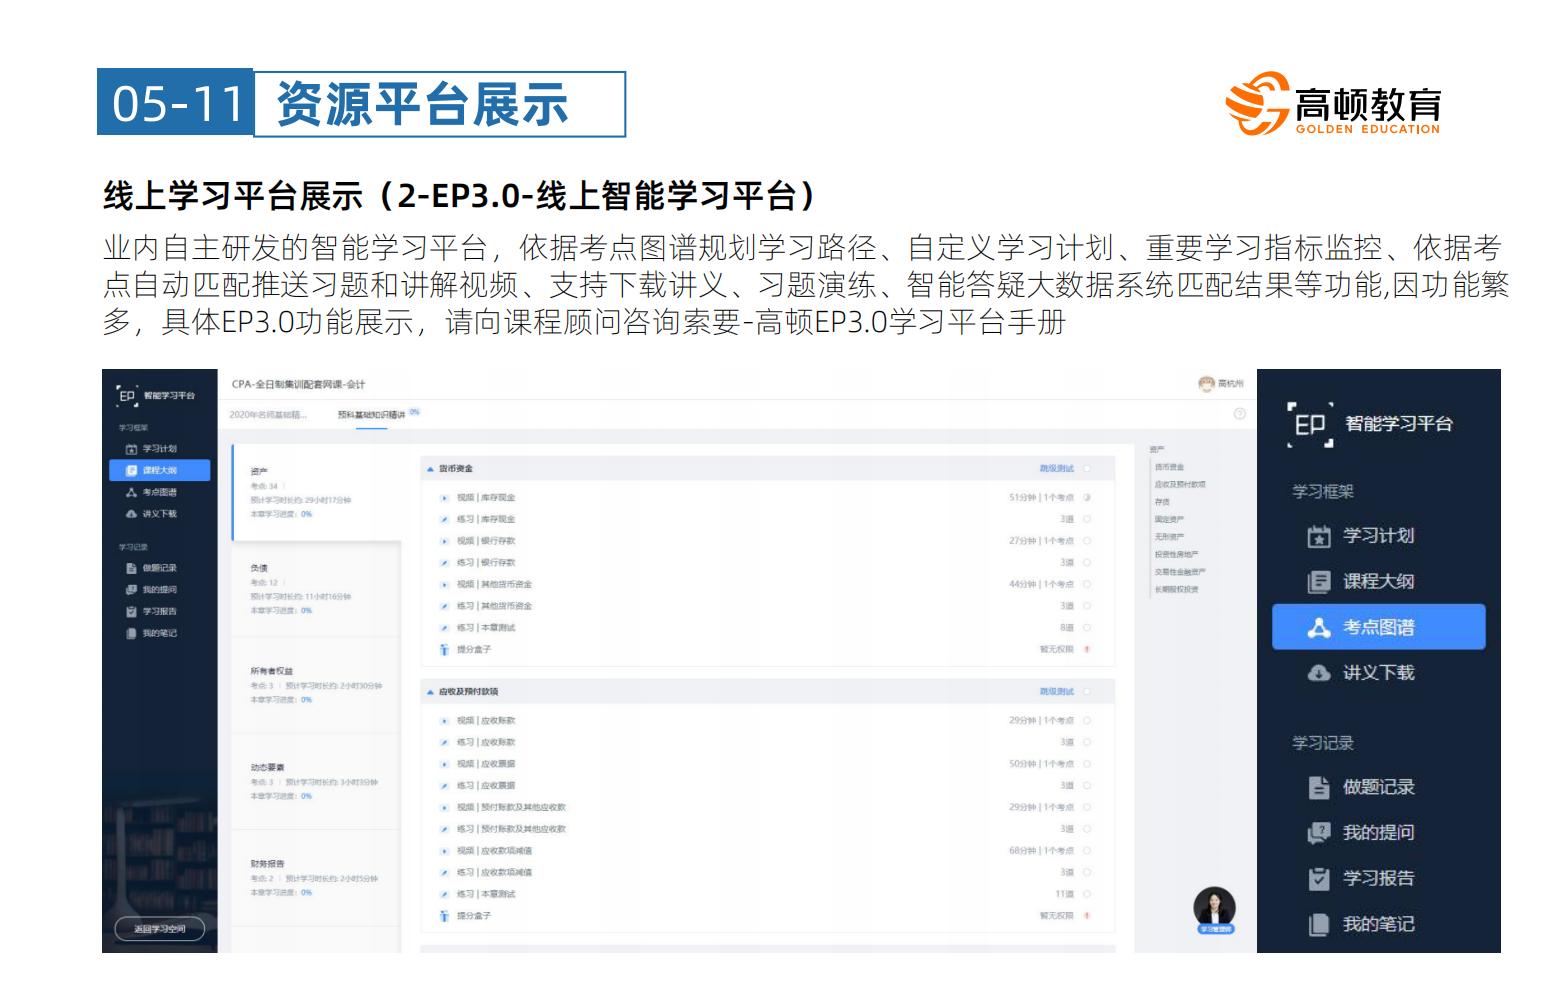Click the status circle next to 应收及预付款项 跳级测试
This screenshot has width=1556, height=1000.
pyautogui.click(x=1087, y=692)
